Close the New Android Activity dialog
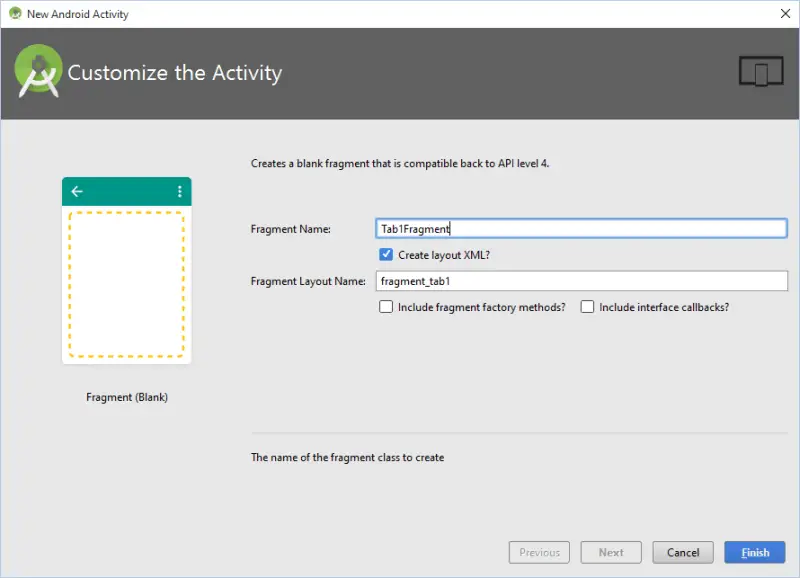 [x=785, y=13]
